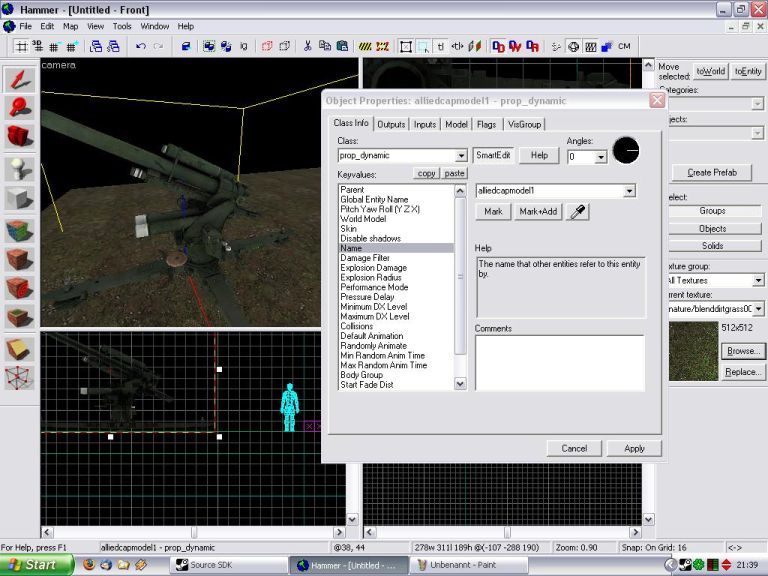768x576 pixels.
Task: Open the Angles value dropdown
Action: tap(600, 157)
